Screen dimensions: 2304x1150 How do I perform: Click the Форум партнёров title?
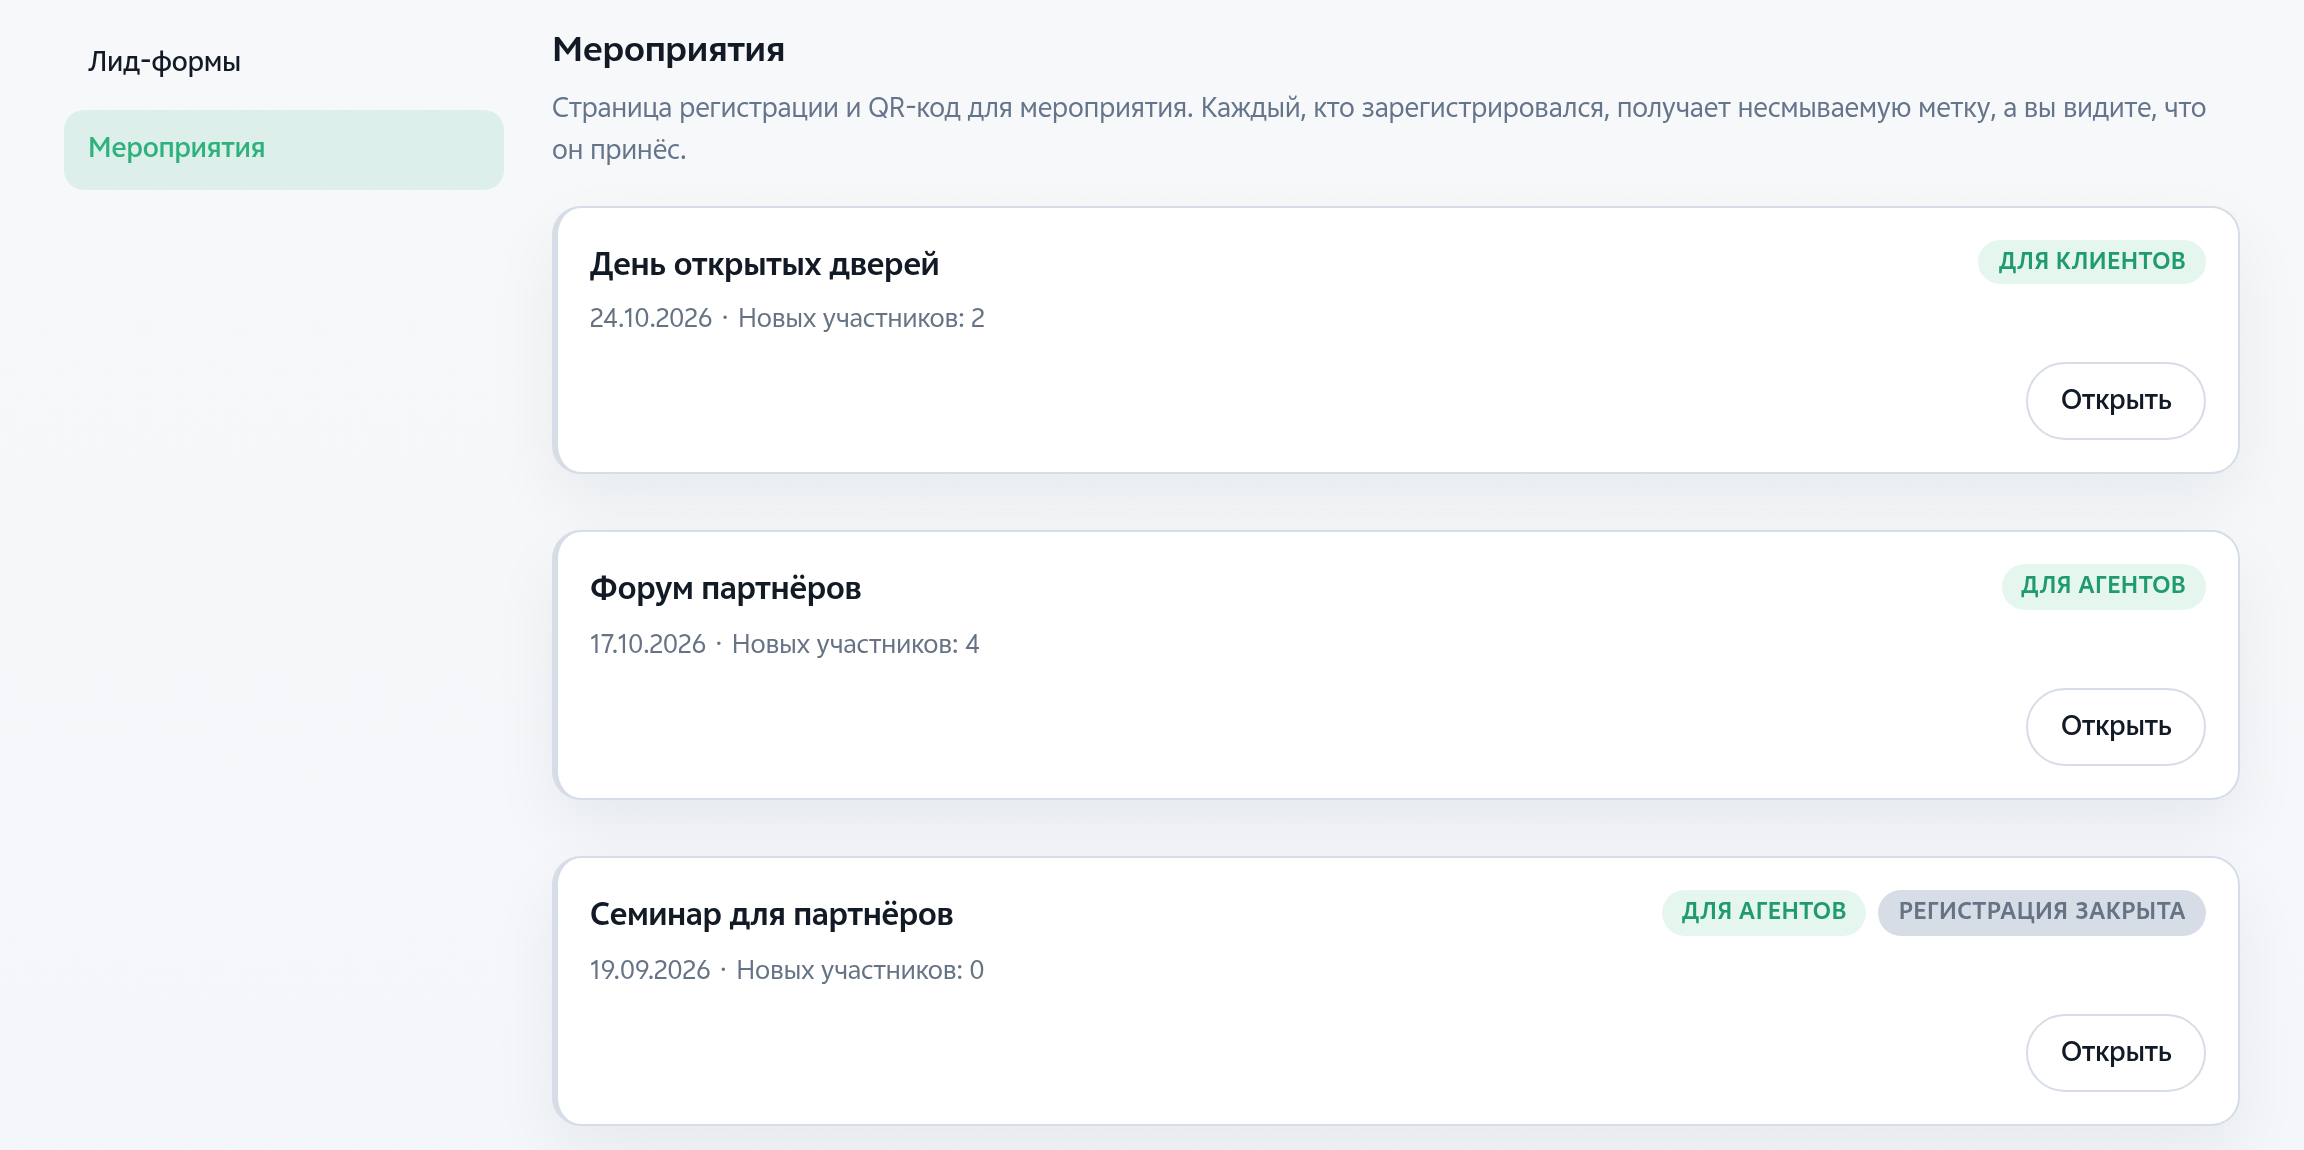tap(725, 588)
